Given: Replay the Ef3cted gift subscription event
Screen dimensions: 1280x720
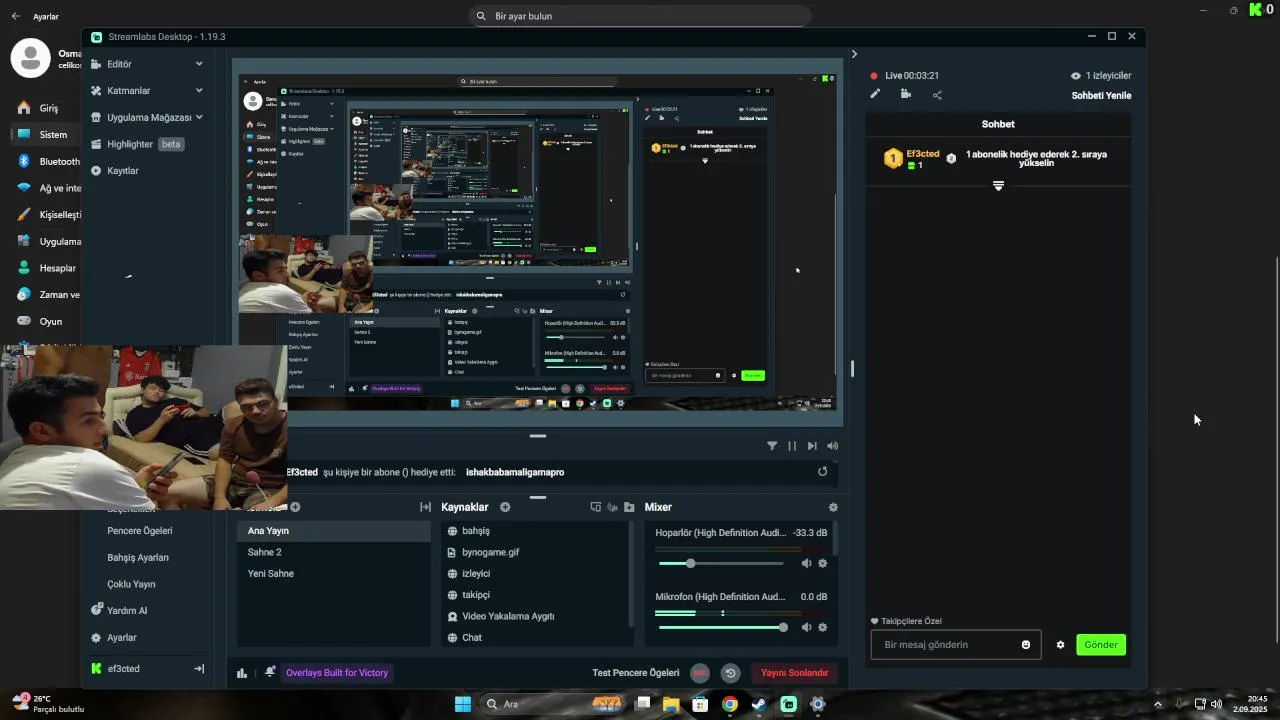Looking at the screenshot, I should pos(823,472).
